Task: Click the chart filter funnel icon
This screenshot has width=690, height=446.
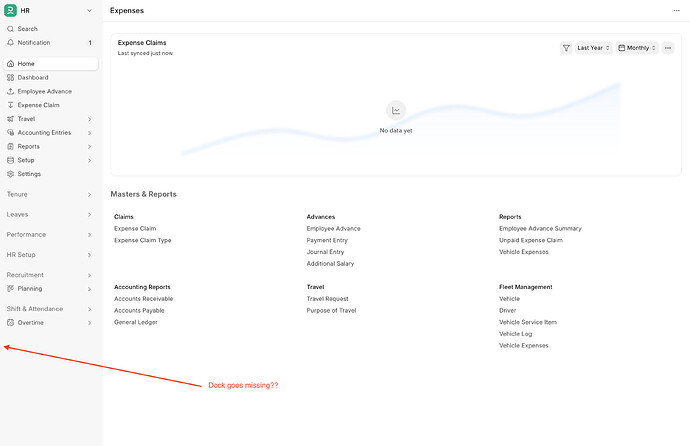Action: 566,48
